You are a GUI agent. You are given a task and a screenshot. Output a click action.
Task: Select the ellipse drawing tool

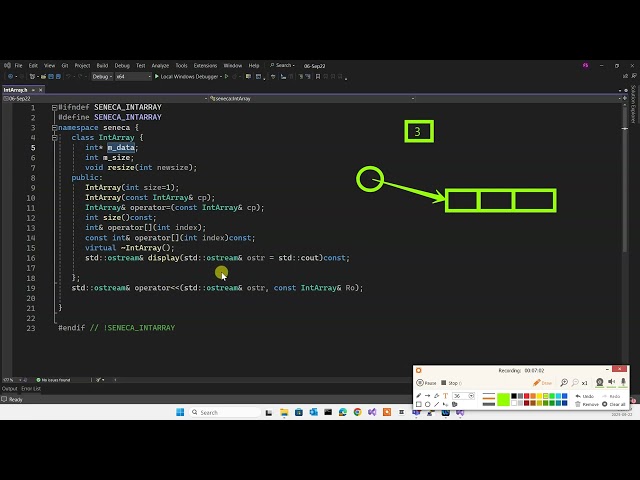(x=428, y=405)
